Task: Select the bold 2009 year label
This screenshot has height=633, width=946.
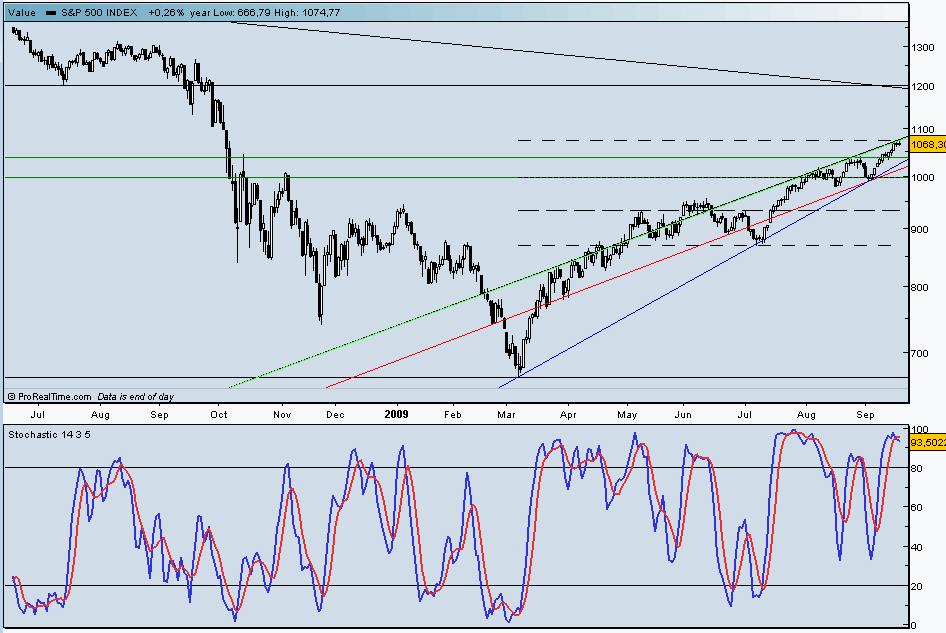Action: 396,414
